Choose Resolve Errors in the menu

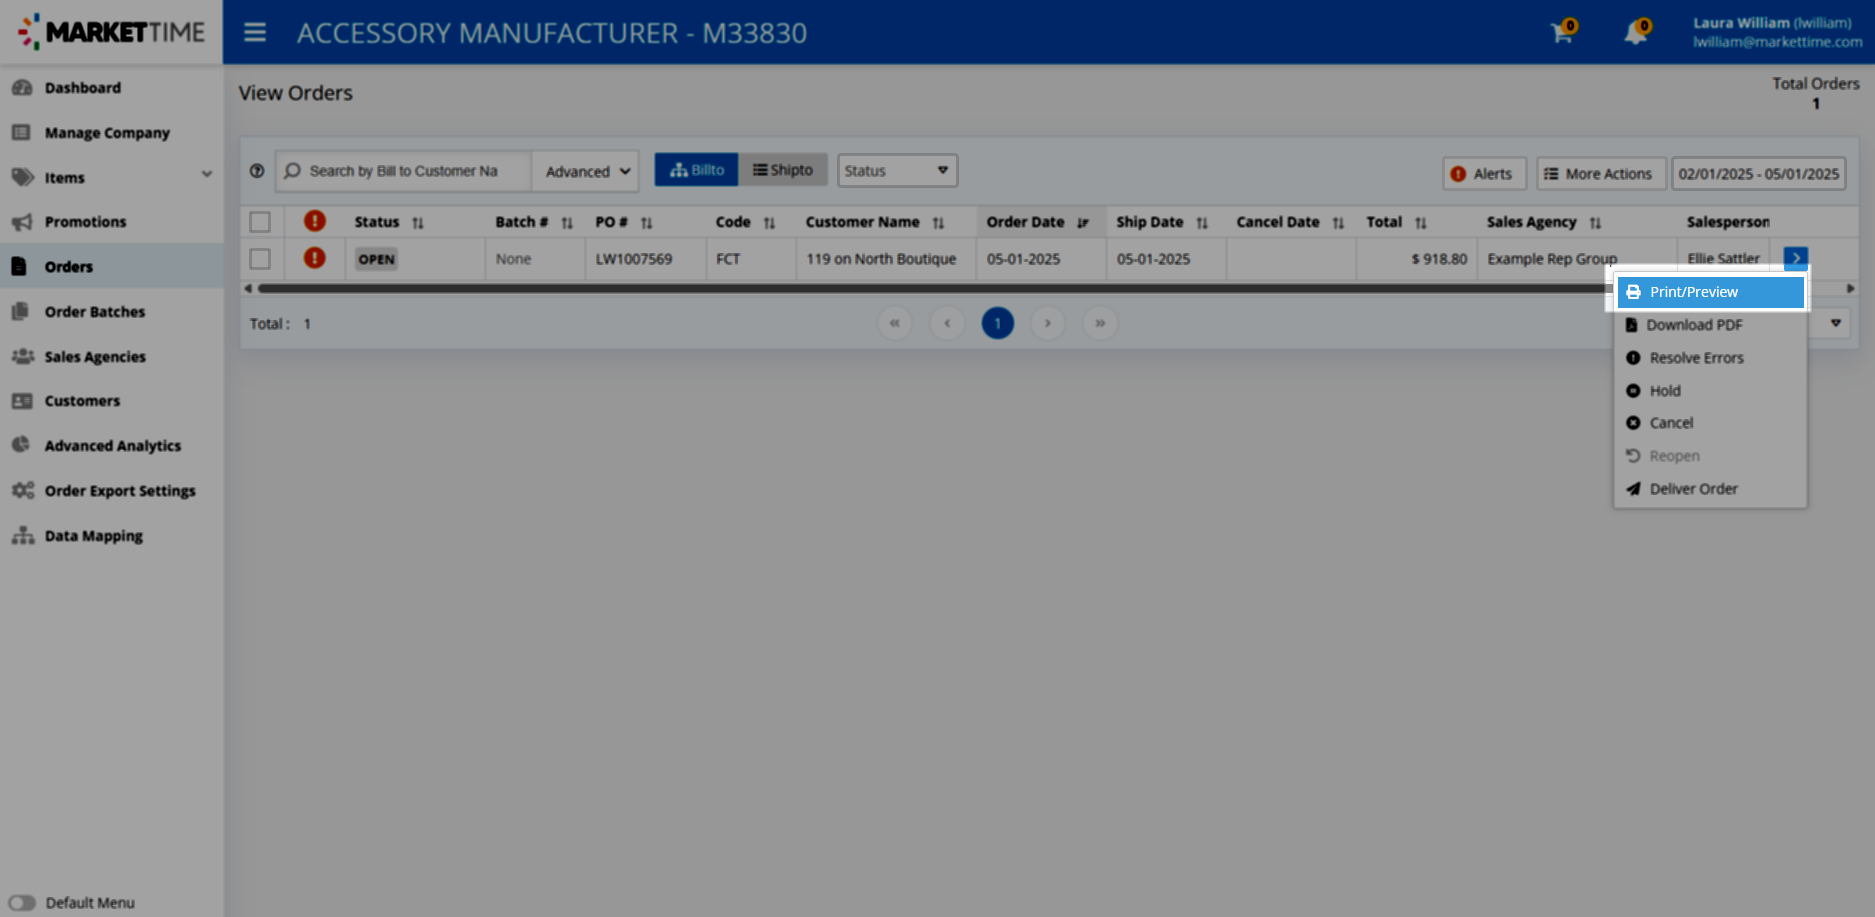coord(1711,358)
